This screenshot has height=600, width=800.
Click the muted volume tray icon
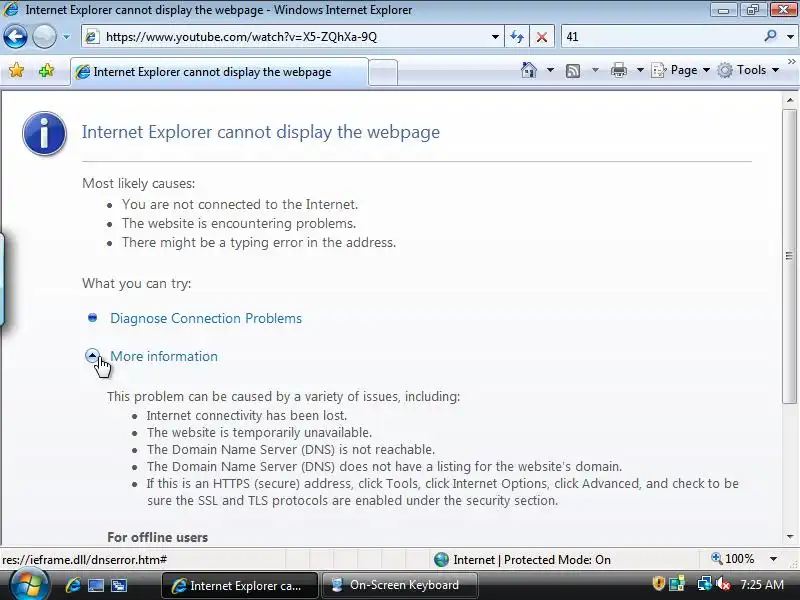click(723, 584)
